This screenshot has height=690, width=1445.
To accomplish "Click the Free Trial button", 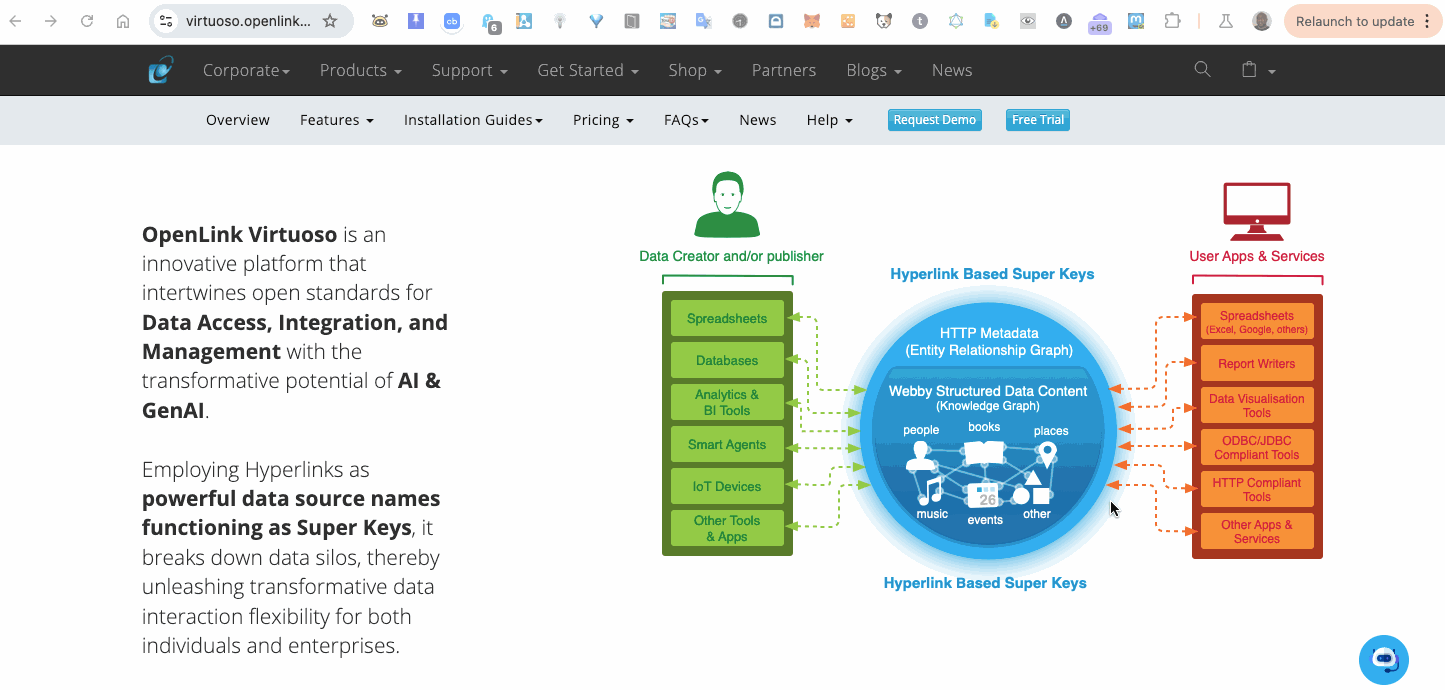I will click(1038, 120).
